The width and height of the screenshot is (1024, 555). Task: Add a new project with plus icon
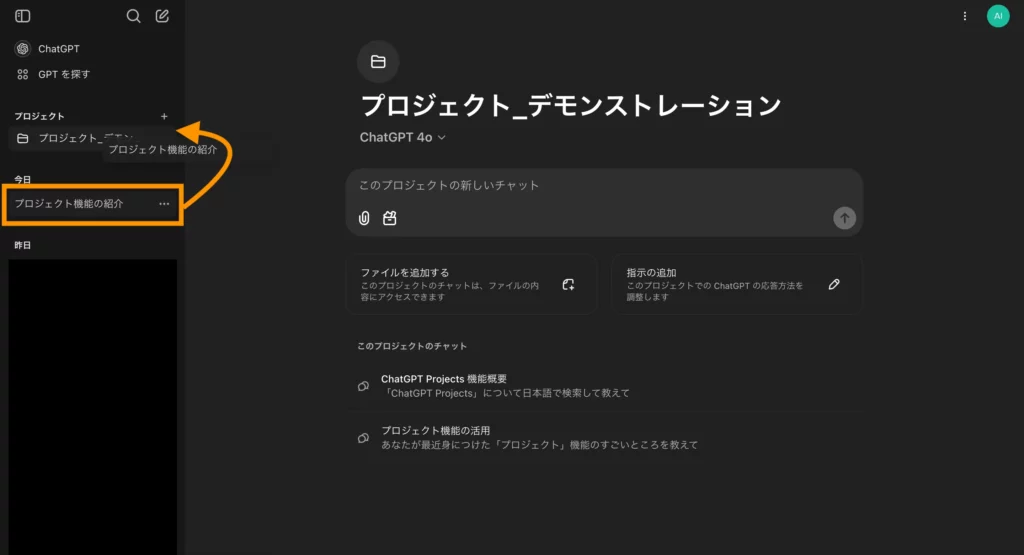(165, 117)
